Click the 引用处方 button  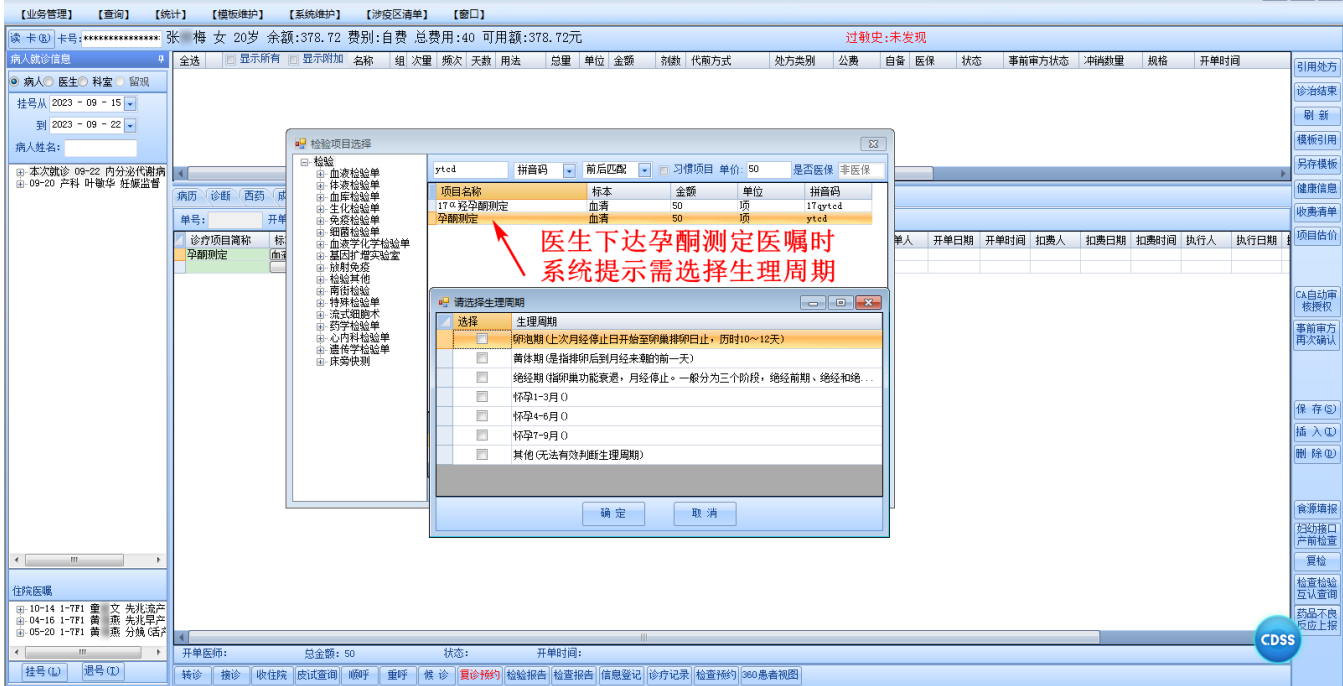[1316, 67]
